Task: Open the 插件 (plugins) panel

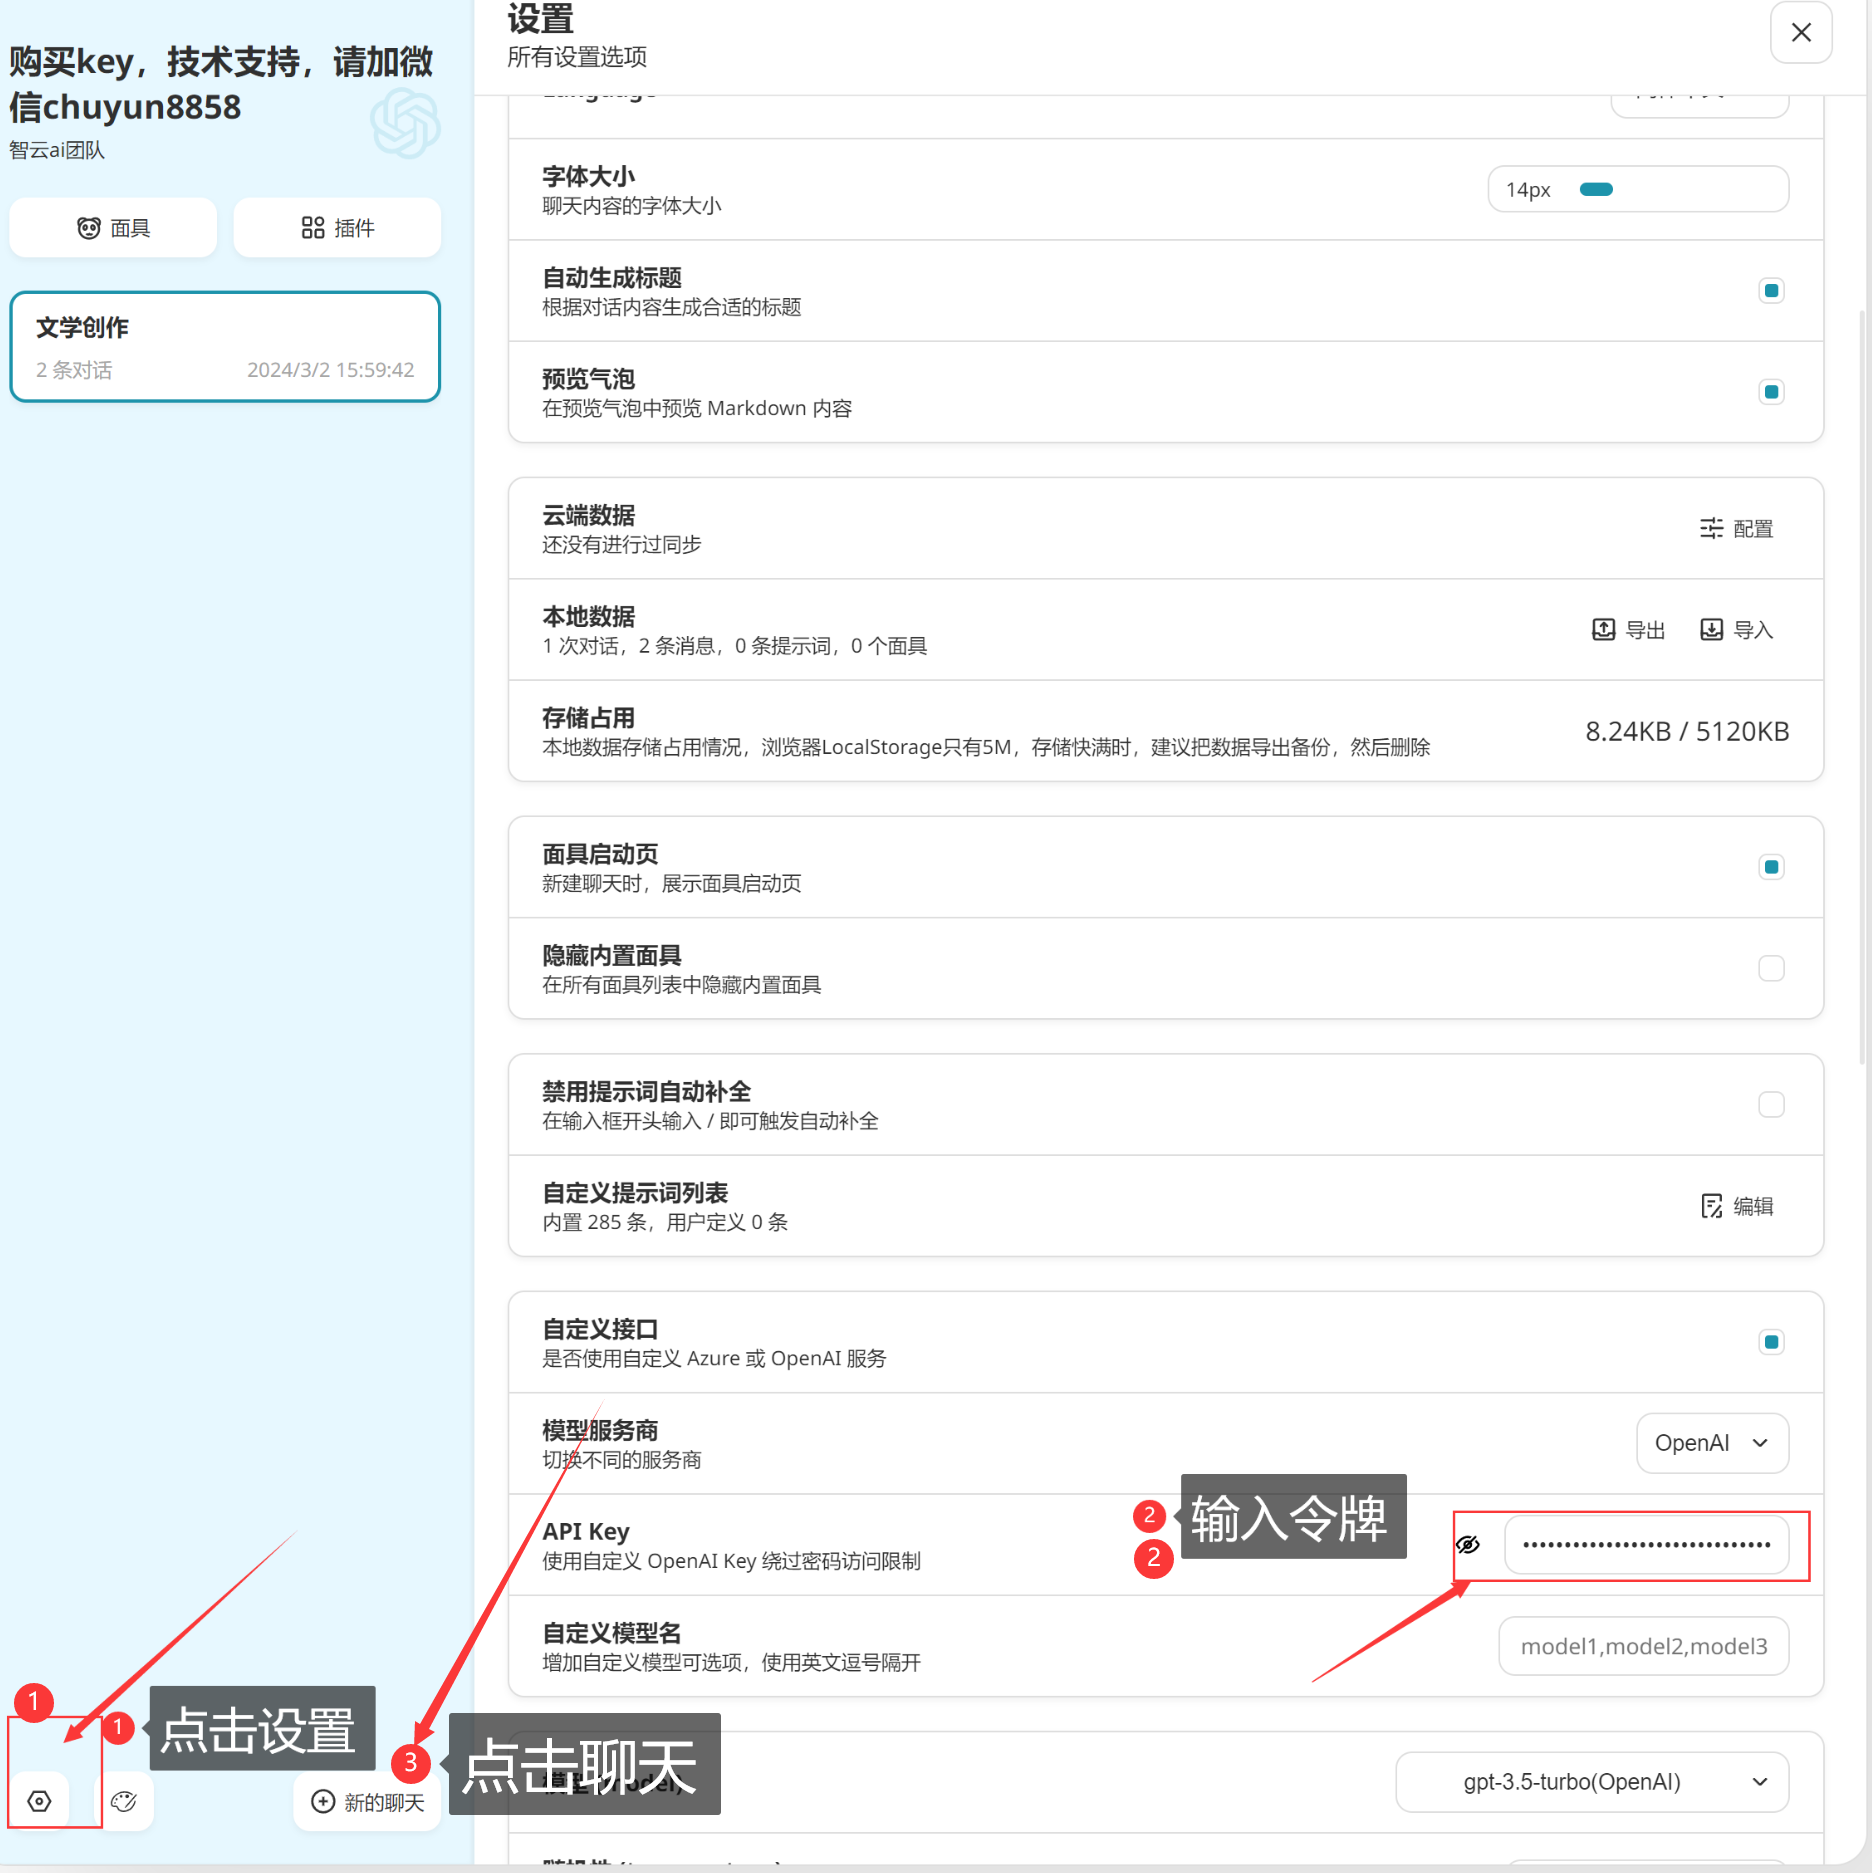Action: 337,228
